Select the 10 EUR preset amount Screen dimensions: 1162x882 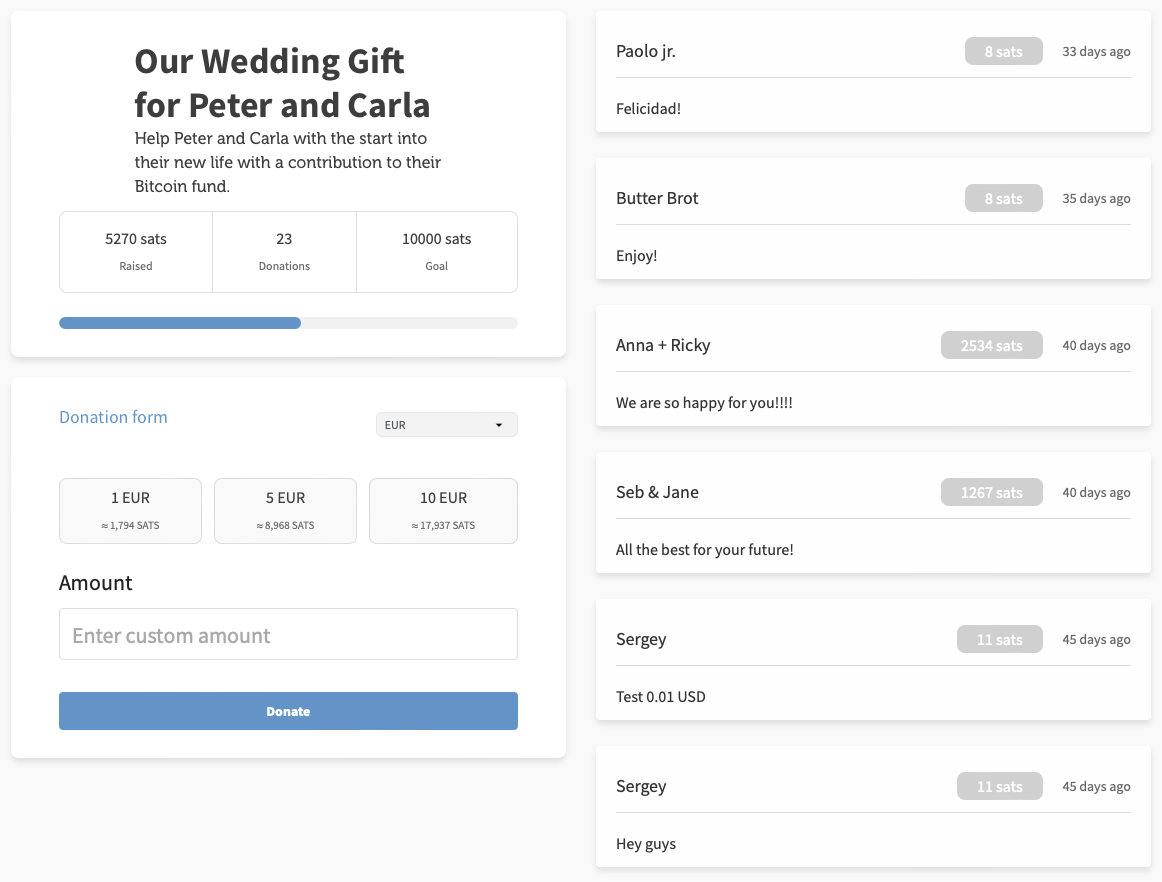(443, 510)
